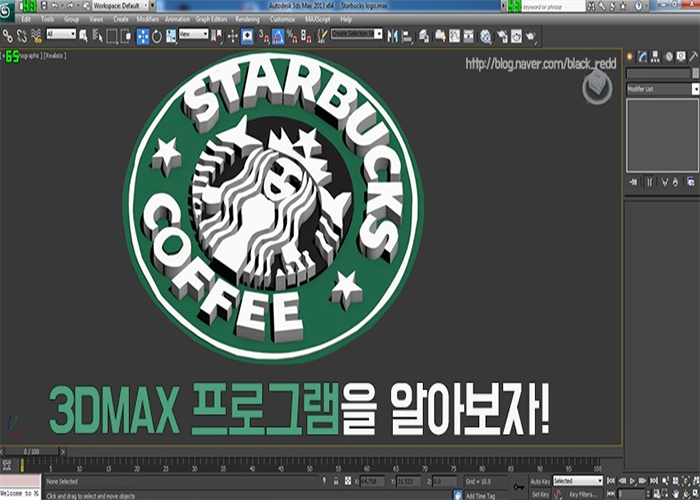
Task: Click the Unlink Selection icon
Action: (x=22, y=36)
